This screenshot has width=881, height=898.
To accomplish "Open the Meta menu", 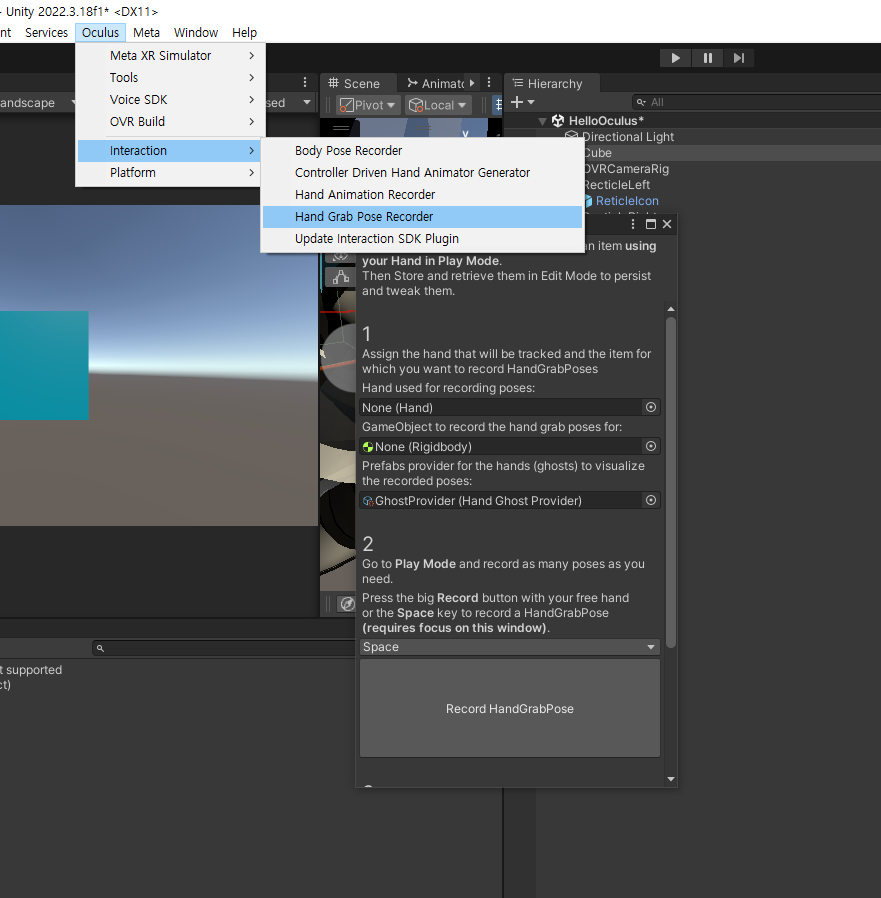I will (x=146, y=33).
